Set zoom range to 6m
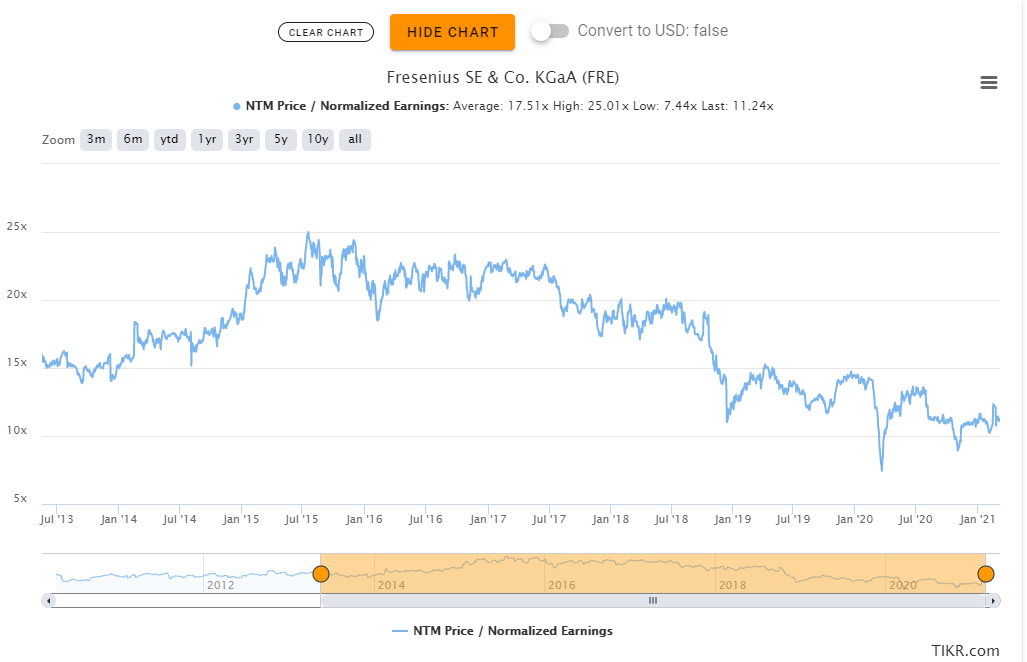Screen dimensions: 1027x662 [x=133, y=139]
